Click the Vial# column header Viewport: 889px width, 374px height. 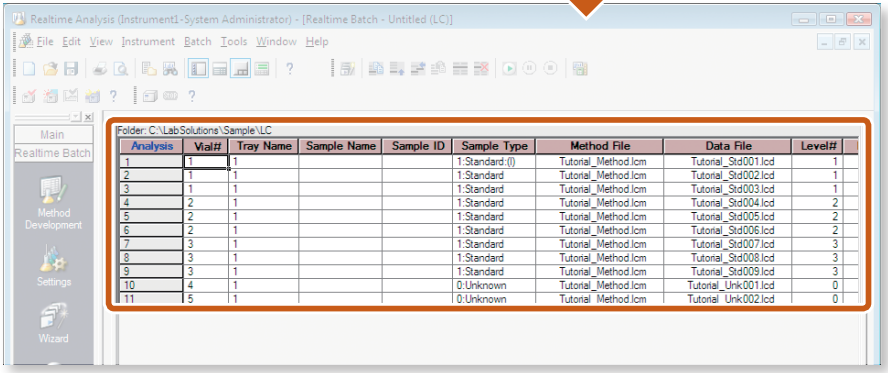coord(206,146)
